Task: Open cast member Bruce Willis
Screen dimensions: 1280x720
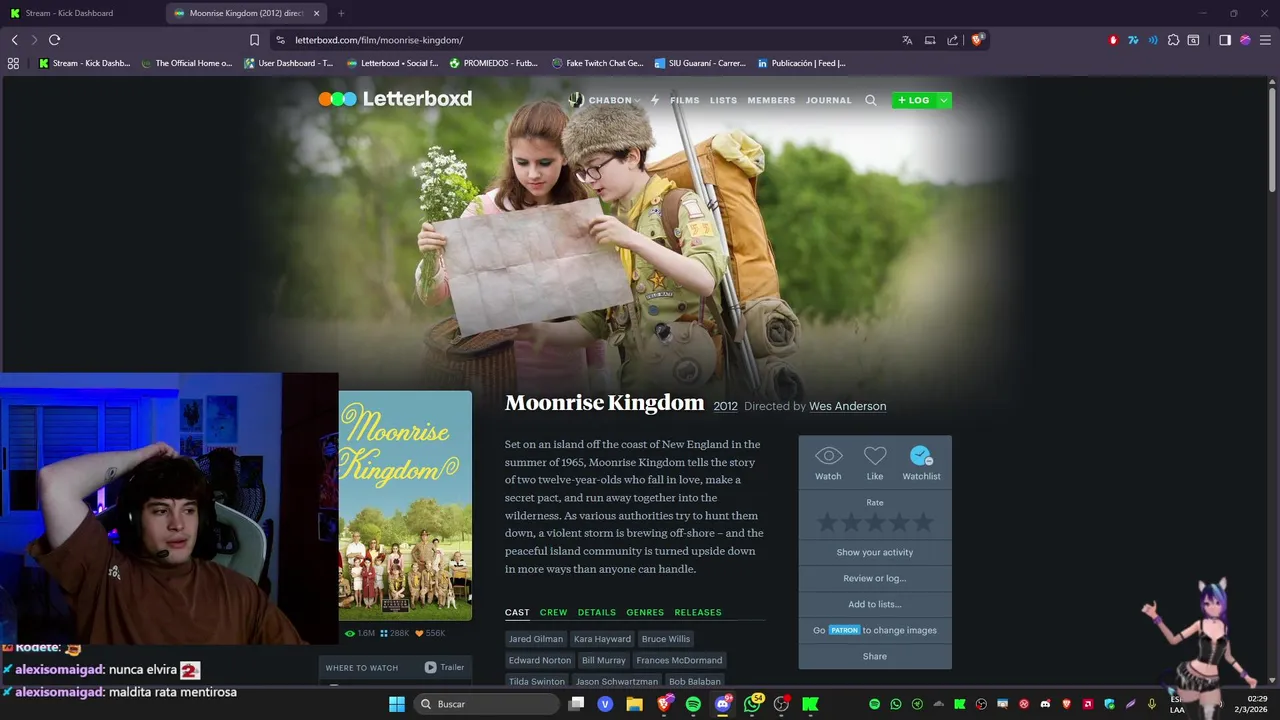Action: (x=666, y=639)
